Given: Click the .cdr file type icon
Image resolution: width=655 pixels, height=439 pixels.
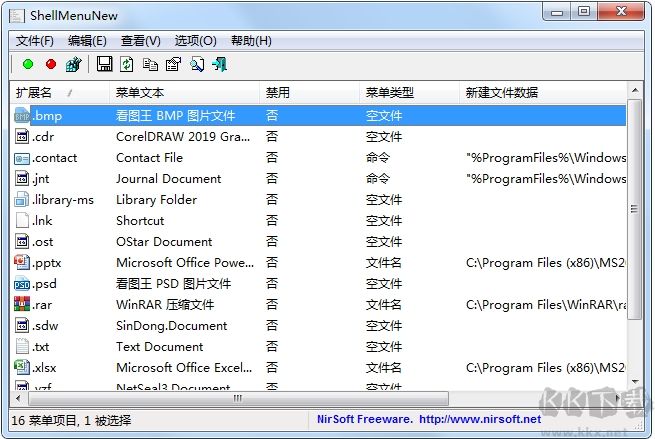Looking at the screenshot, I should [x=22, y=136].
